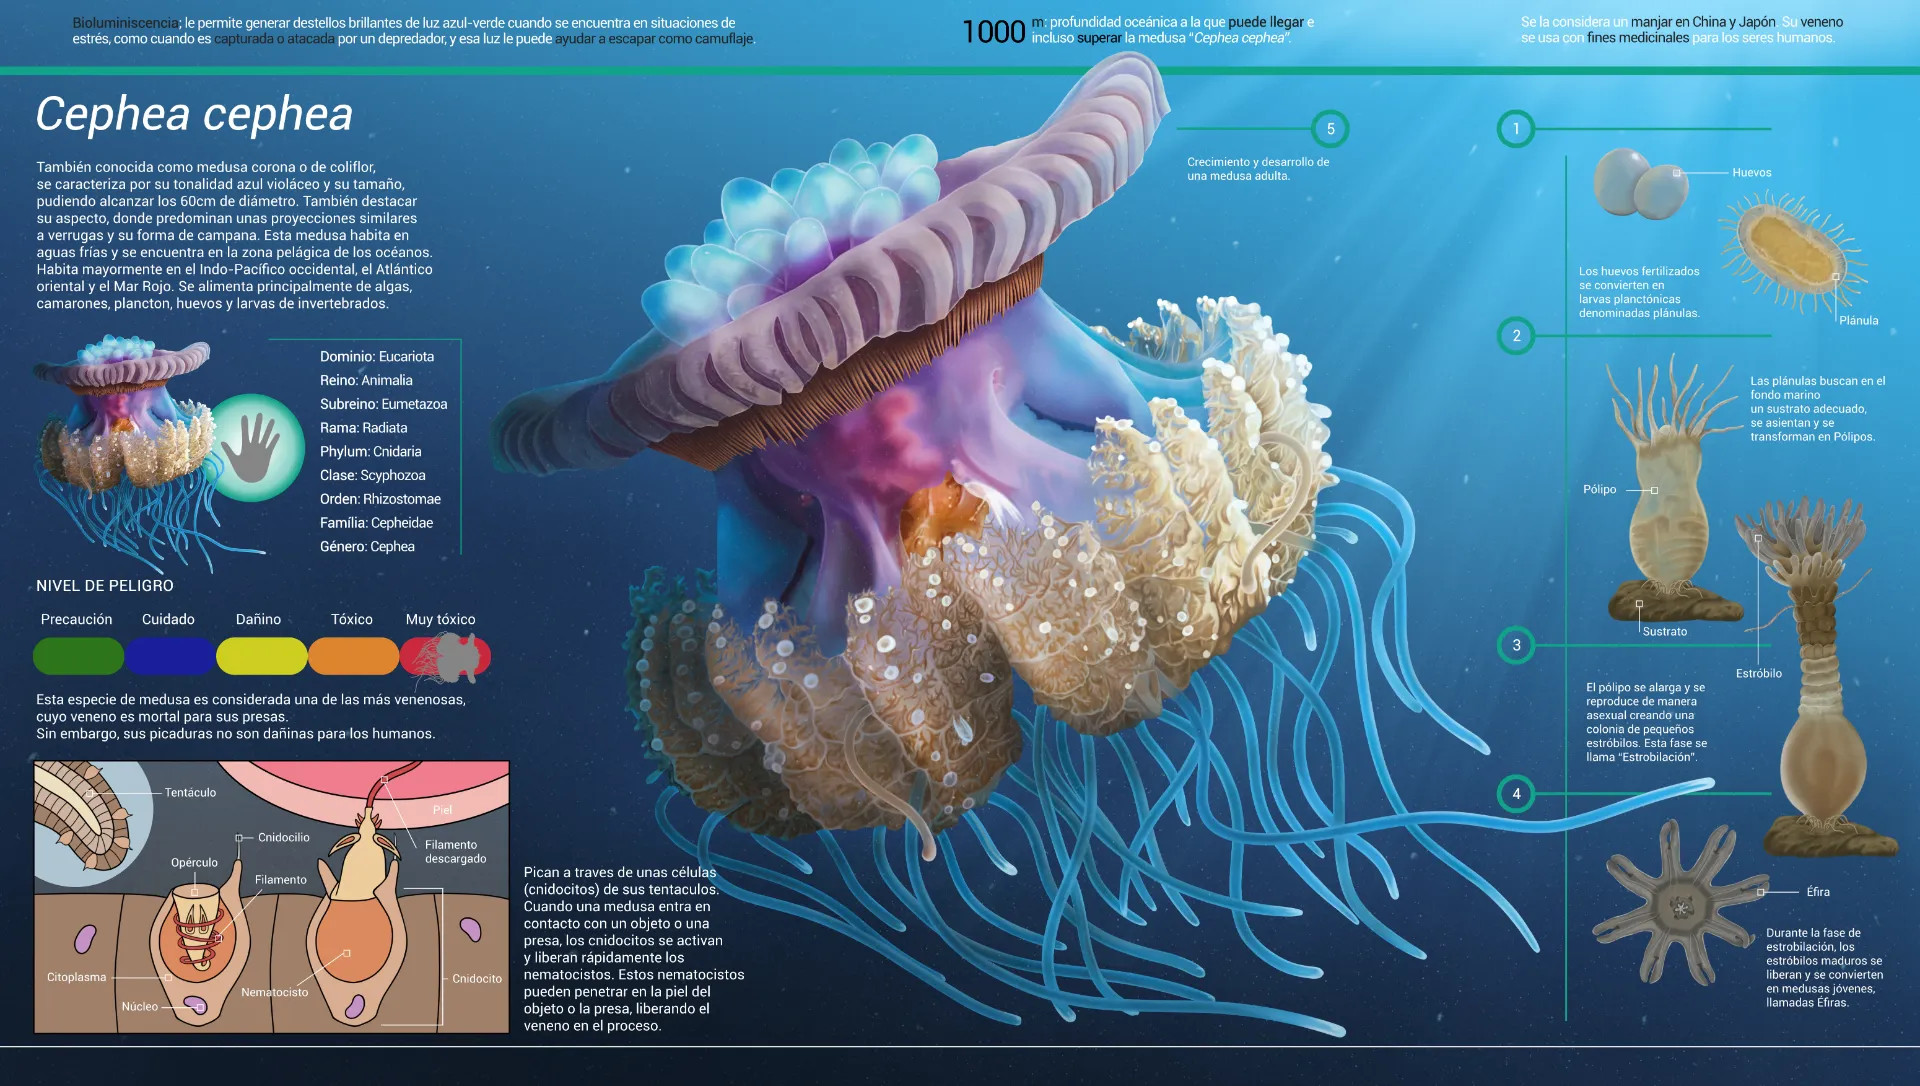1920x1086 pixels.
Task: Click the small jellyfish thumbnail image
Action: tap(125, 440)
